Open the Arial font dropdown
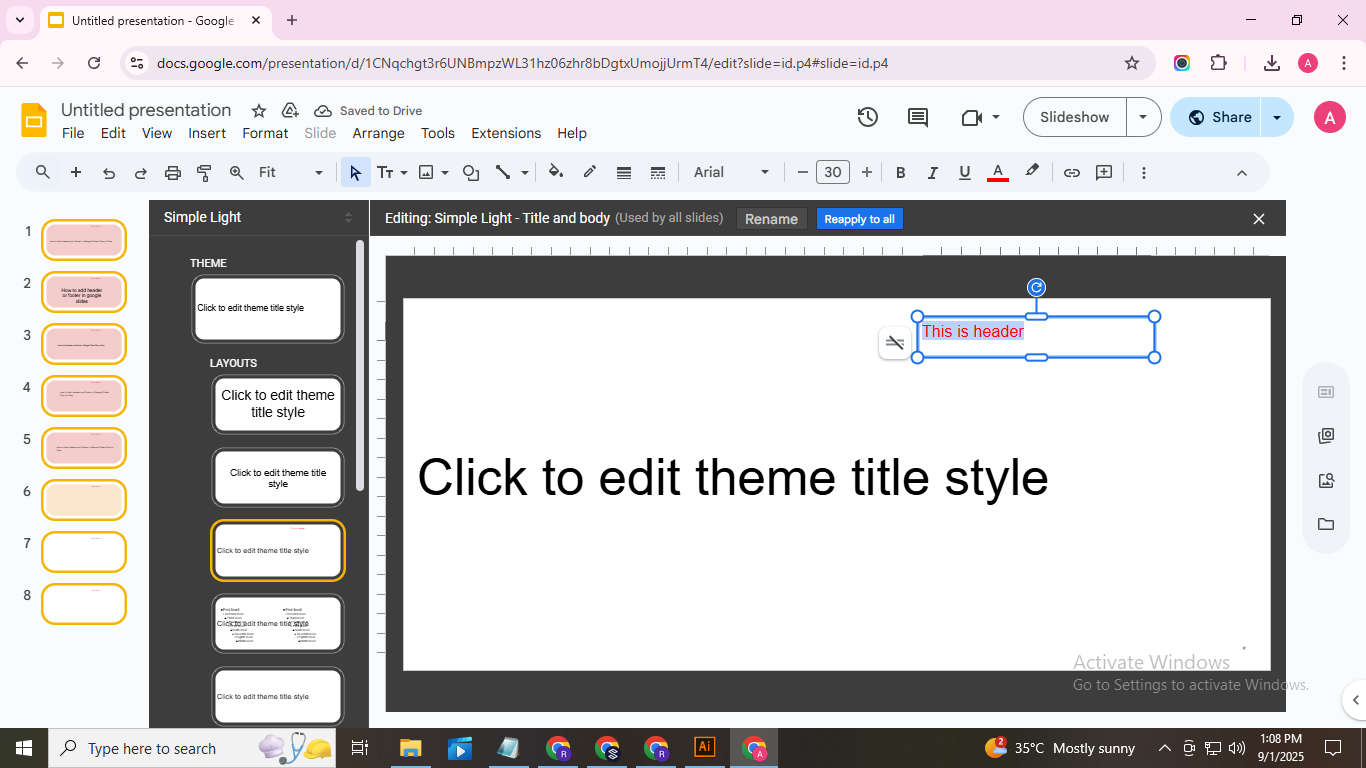 click(x=731, y=172)
